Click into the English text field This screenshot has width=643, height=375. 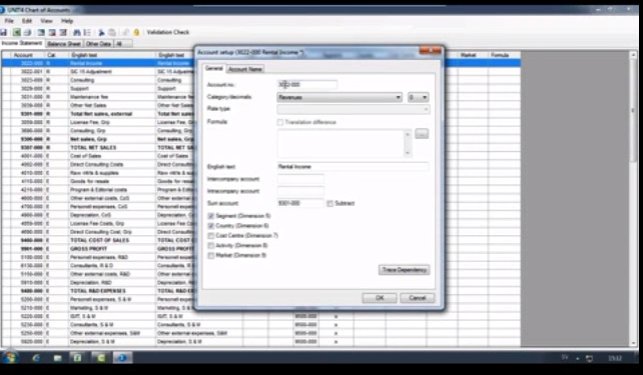353,167
